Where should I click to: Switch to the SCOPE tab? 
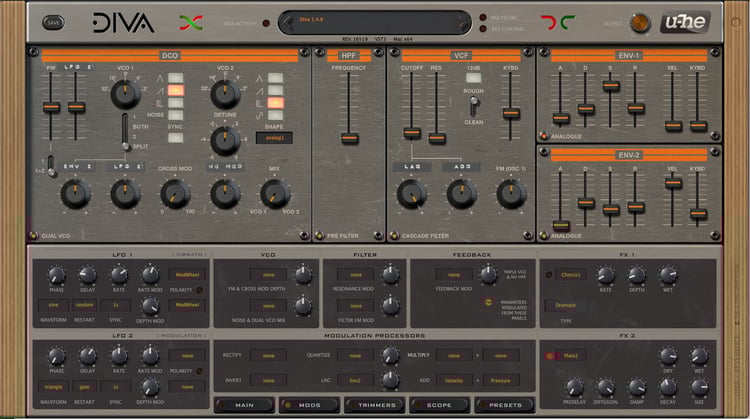pos(440,405)
